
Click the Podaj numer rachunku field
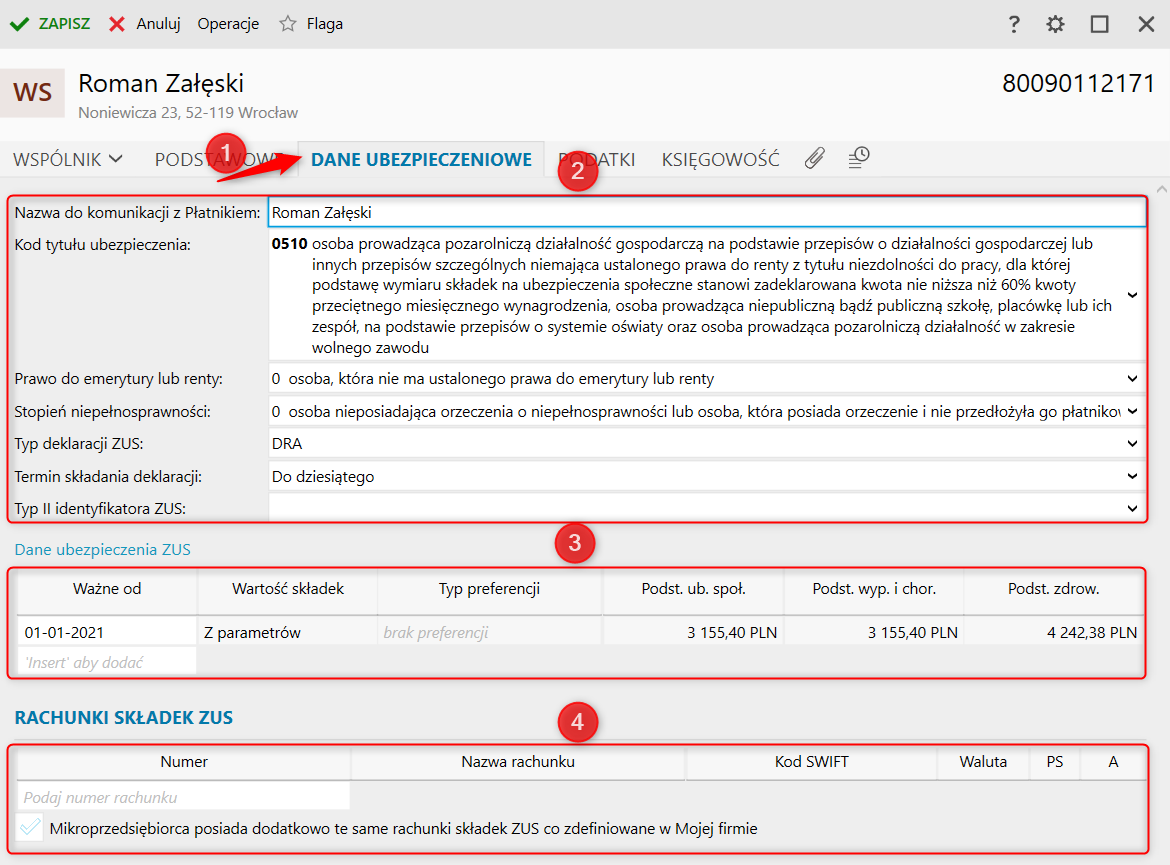pyautogui.click(x=184, y=797)
